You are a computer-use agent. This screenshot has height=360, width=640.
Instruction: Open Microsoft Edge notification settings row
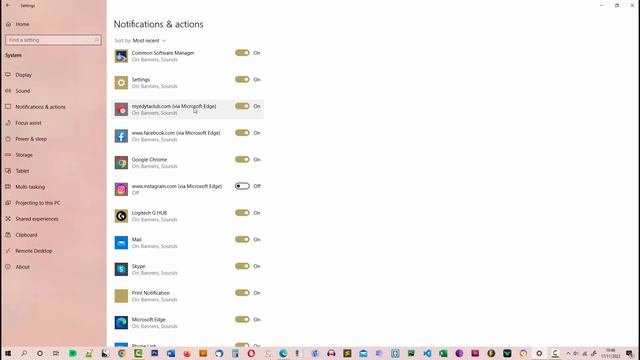pos(188,322)
